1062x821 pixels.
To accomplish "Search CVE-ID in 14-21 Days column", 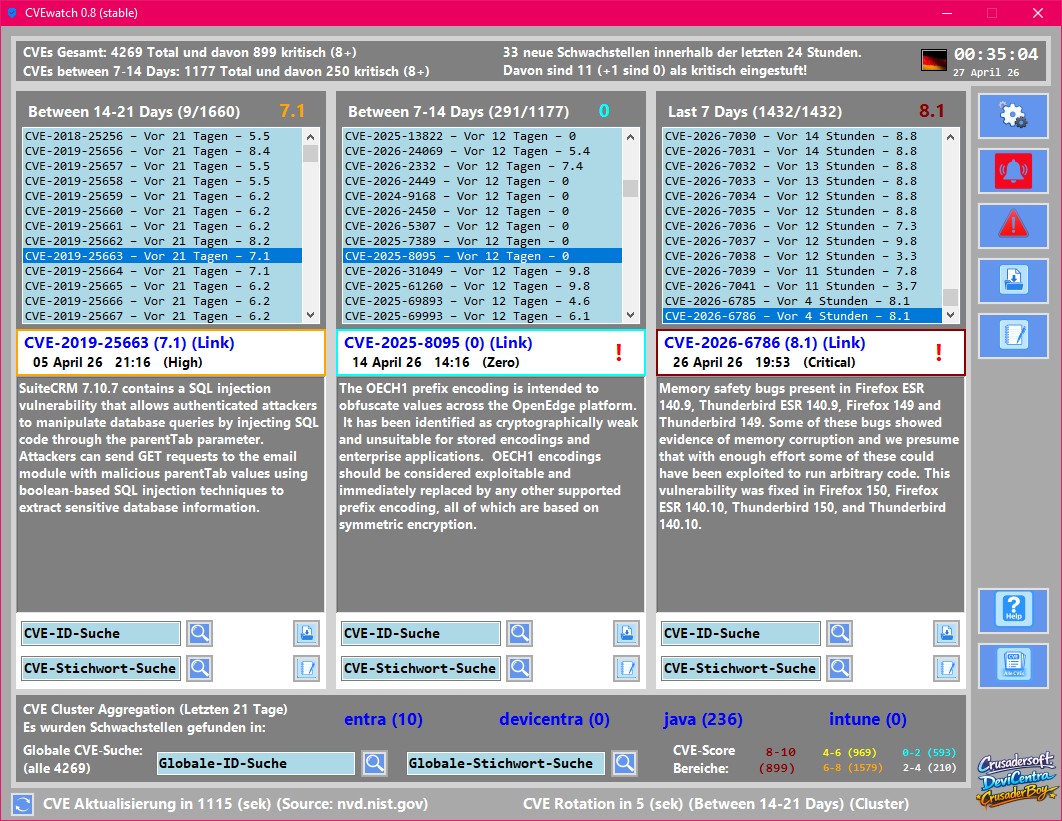I will click(200, 633).
